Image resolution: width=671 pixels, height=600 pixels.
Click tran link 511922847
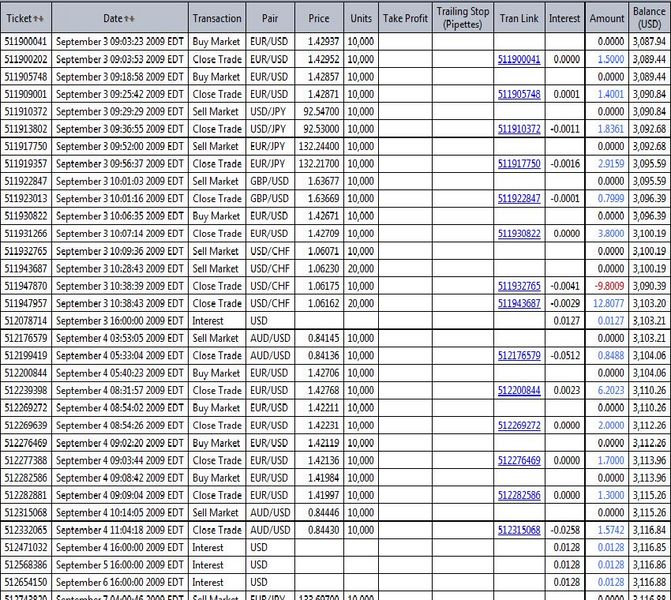click(x=519, y=198)
